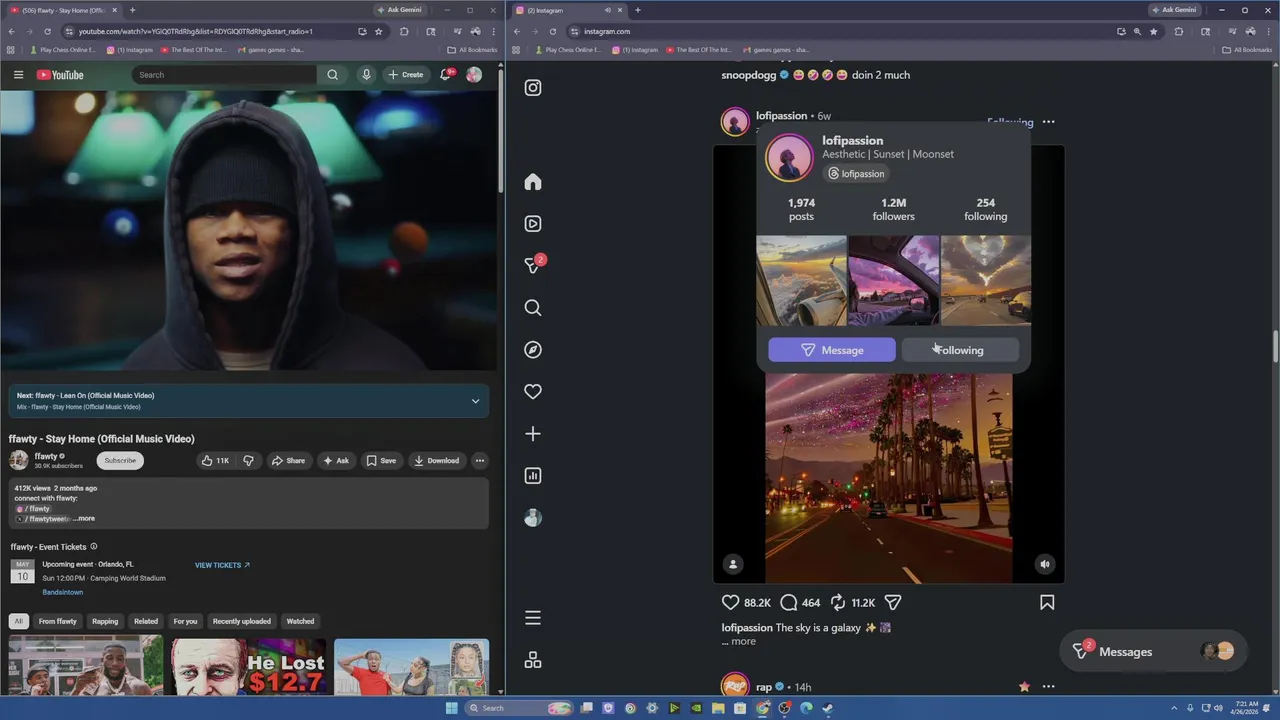This screenshot has height=720, width=1280.
Task: Open options menu for the rap post
Action: click(1048, 687)
